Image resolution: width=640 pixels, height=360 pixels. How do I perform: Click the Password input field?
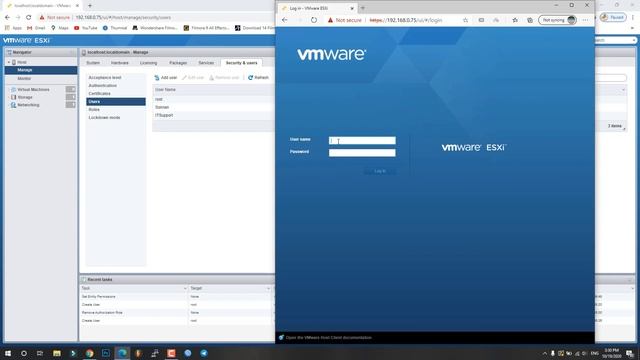pyautogui.click(x=362, y=153)
